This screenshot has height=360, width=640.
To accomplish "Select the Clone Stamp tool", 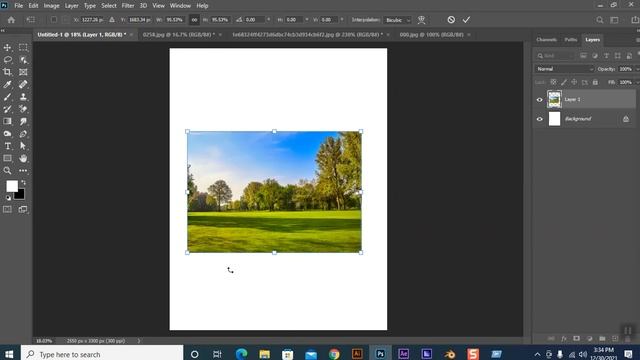I will click(x=23, y=97).
